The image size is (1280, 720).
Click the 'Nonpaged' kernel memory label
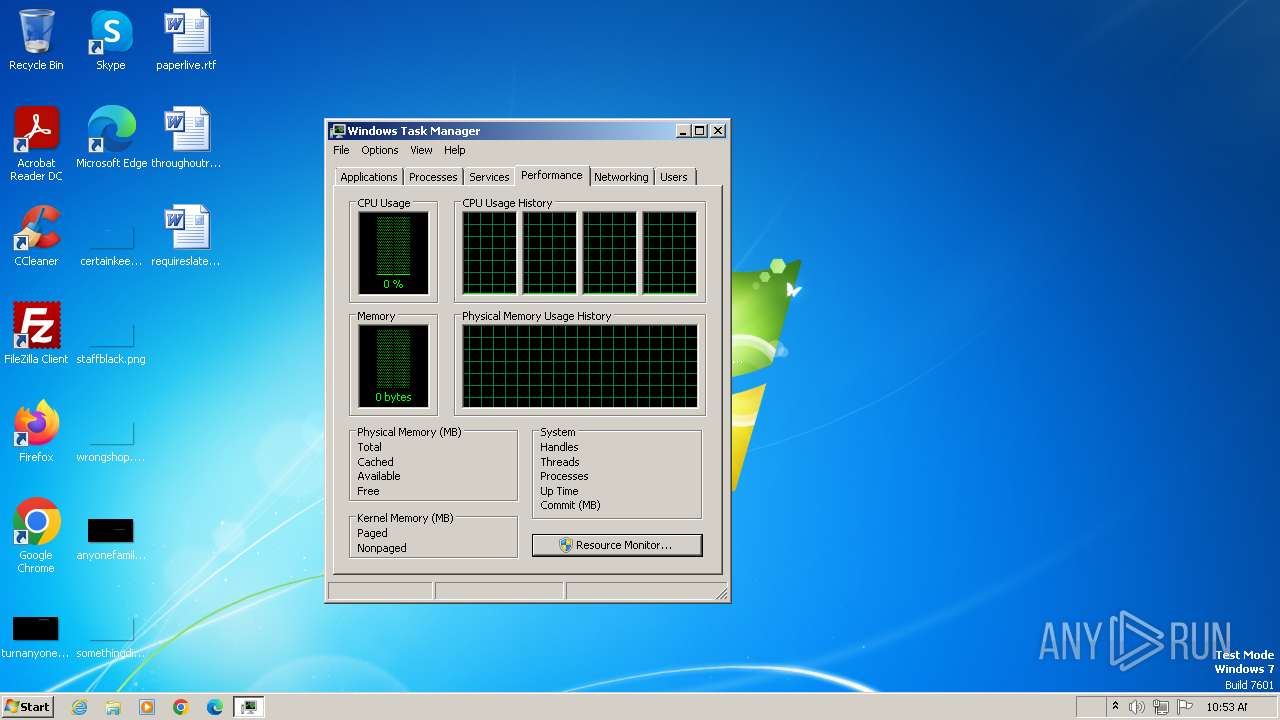382,548
